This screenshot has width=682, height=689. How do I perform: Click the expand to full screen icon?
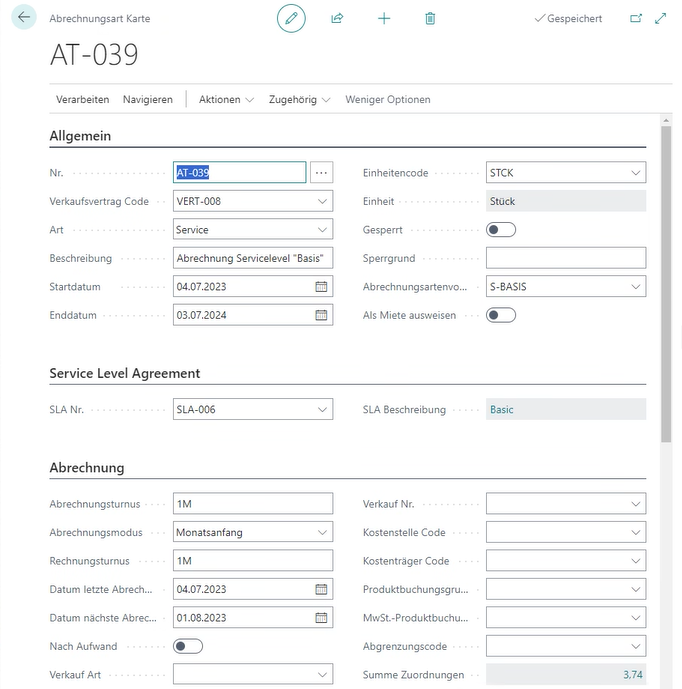[x=660, y=18]
